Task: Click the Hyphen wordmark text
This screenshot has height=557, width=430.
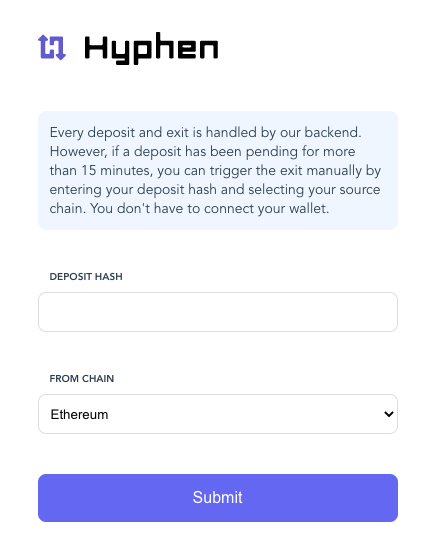Action: pyautogui.click(x=151, y=49)
